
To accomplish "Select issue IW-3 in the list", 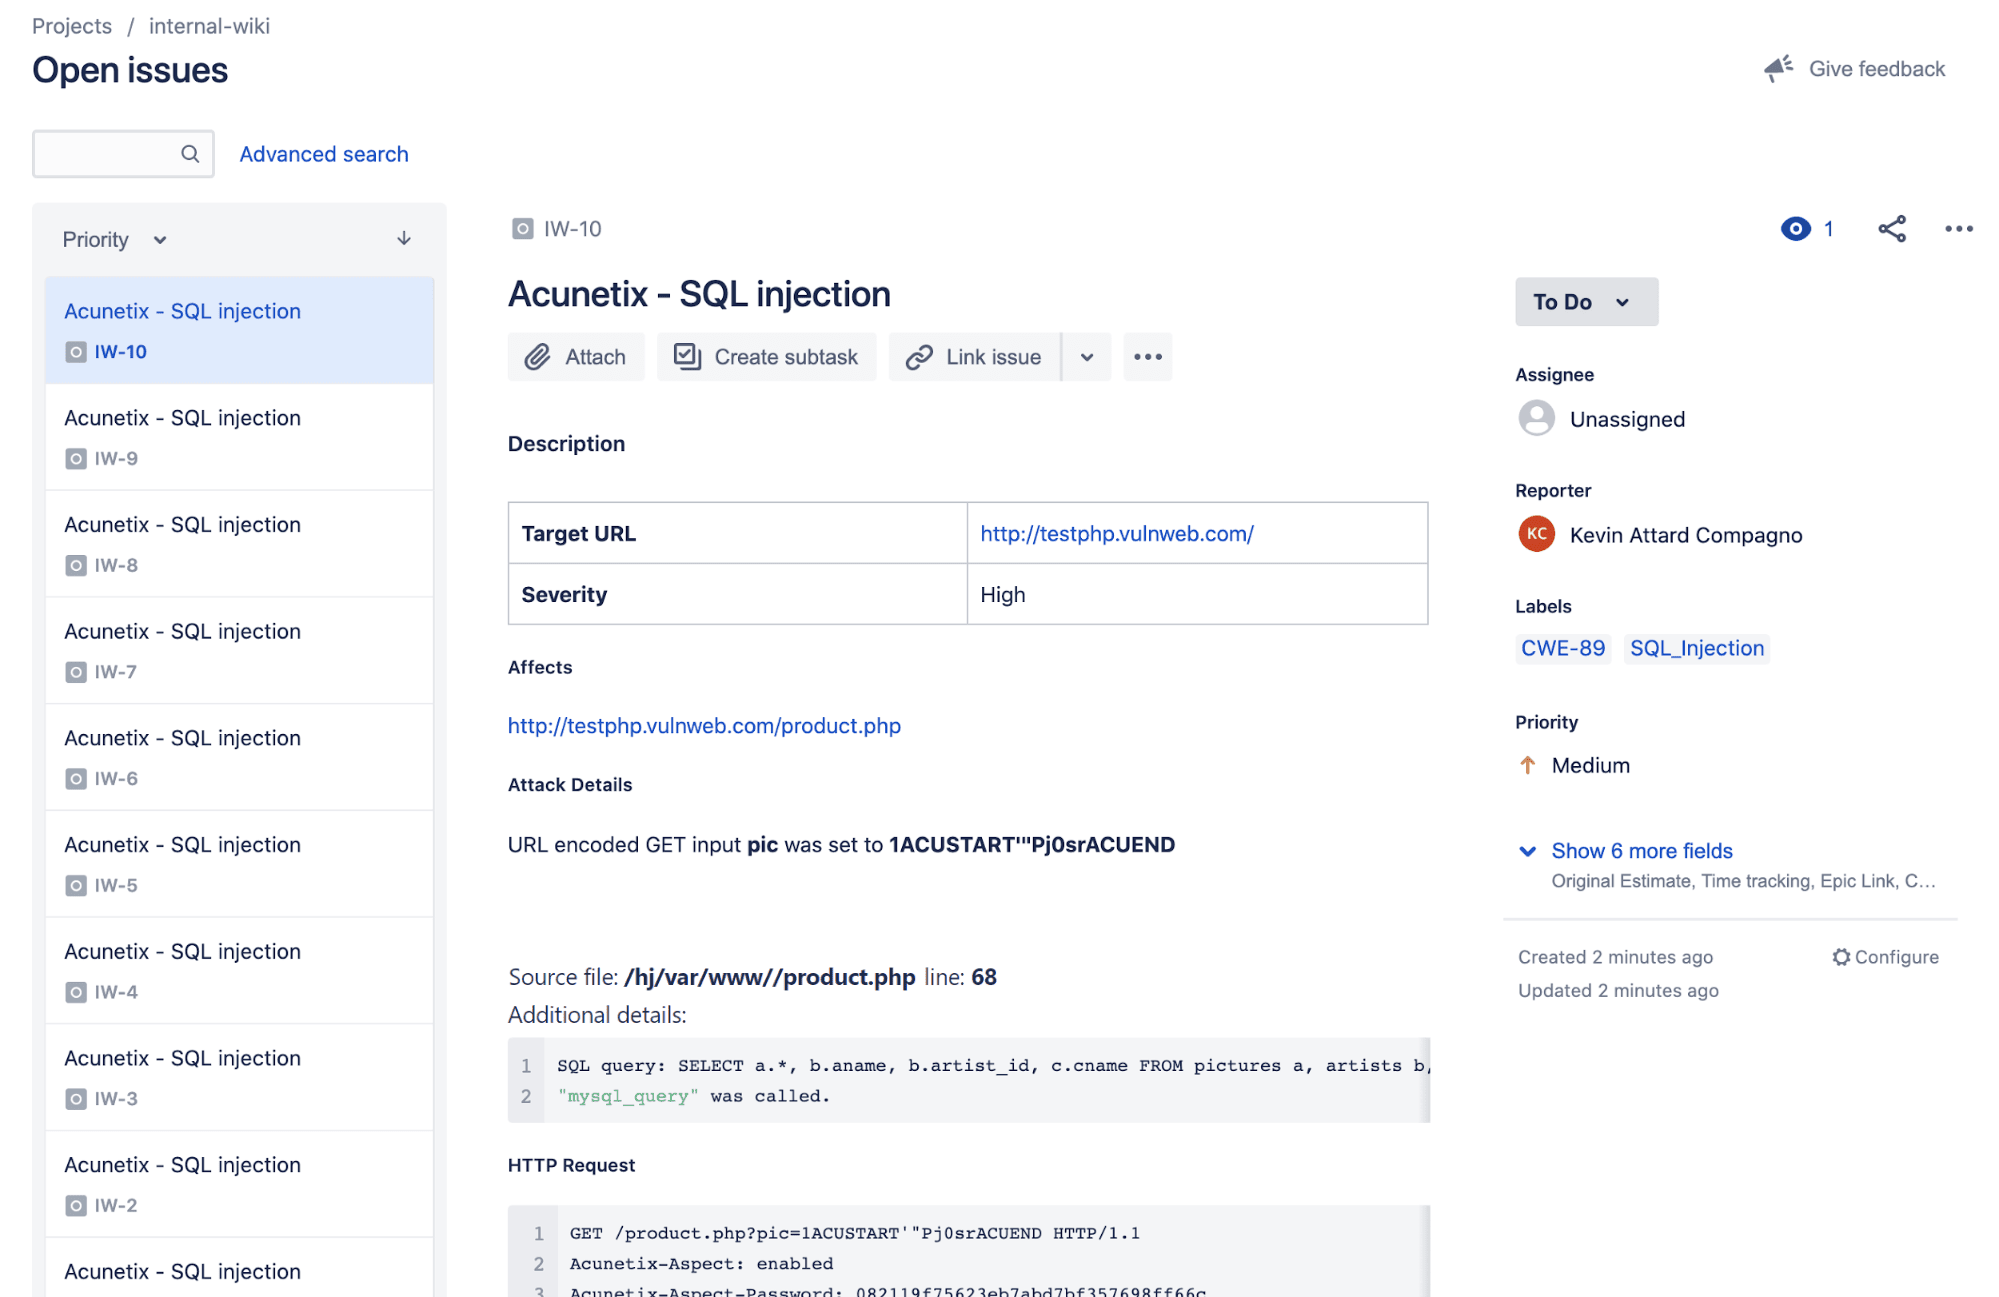I will [240, 1077].
